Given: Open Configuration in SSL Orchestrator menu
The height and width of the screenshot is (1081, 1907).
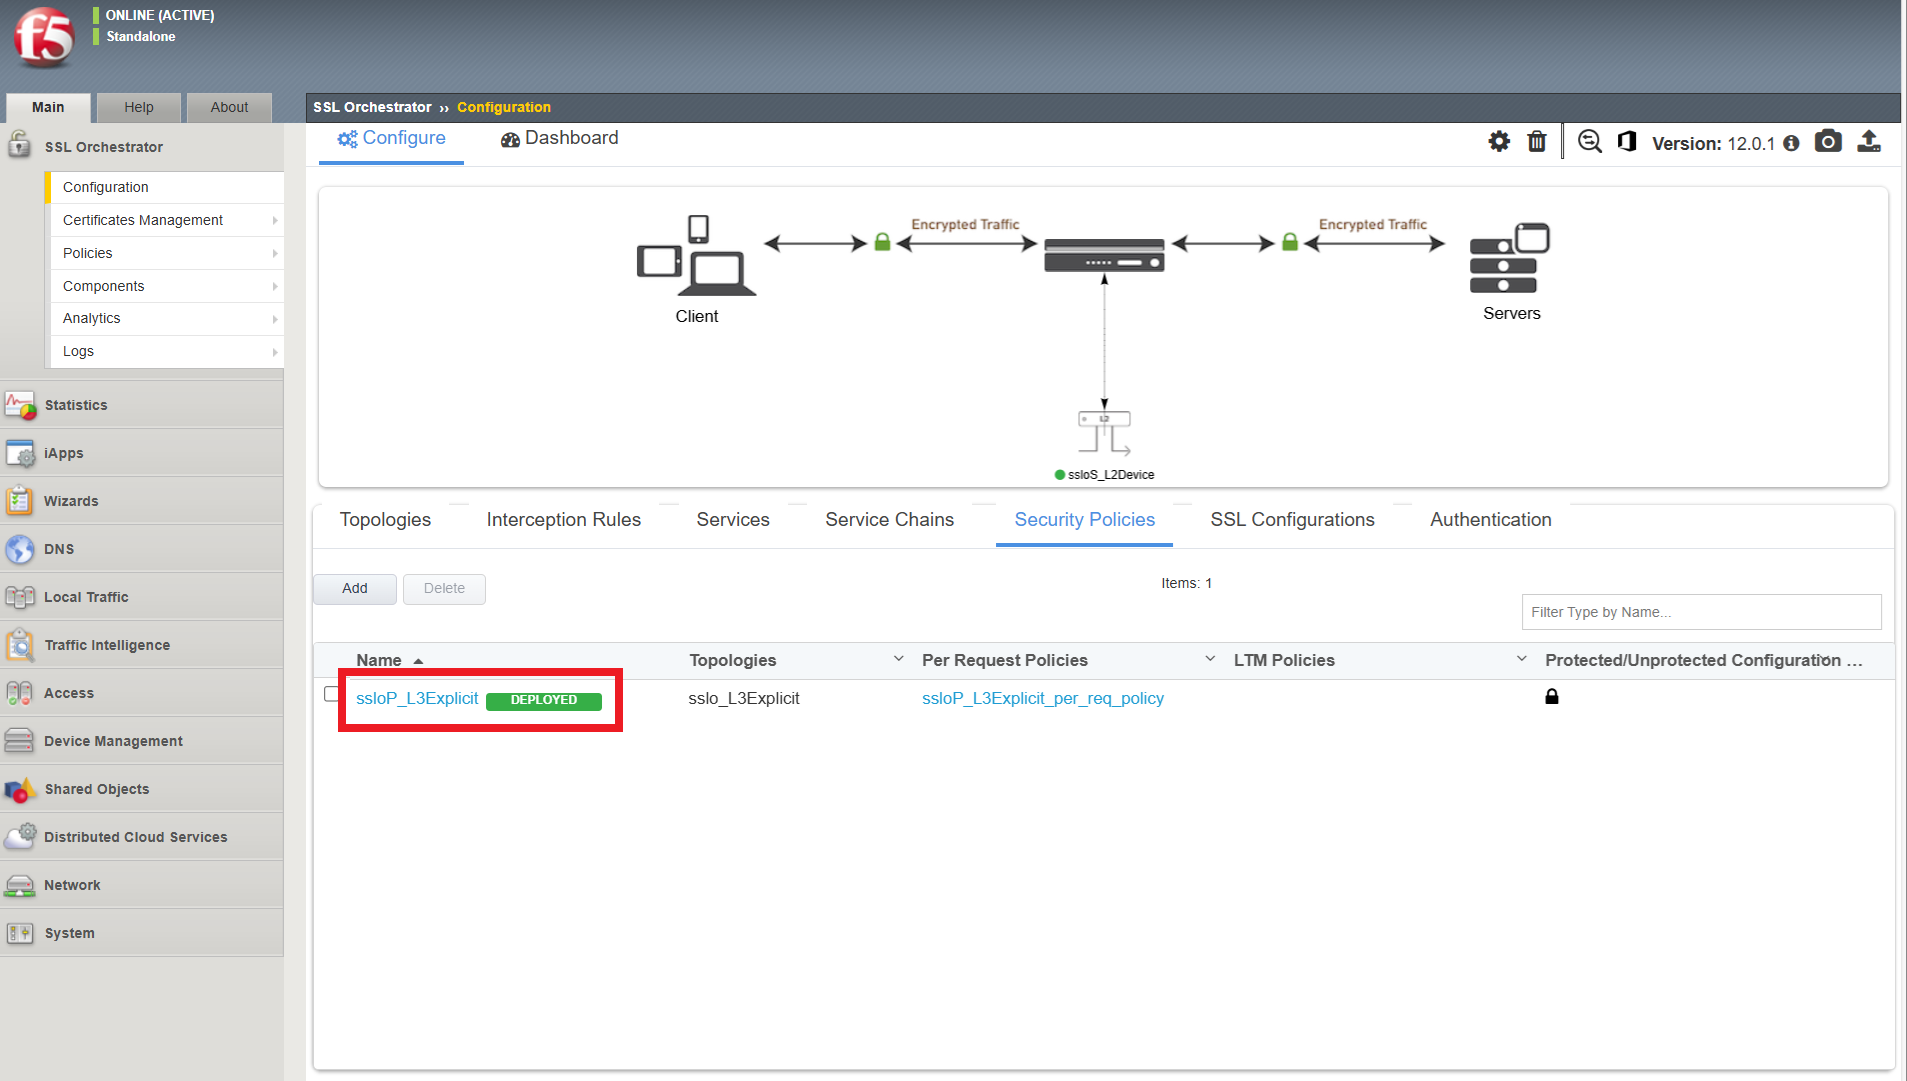Looking at the screenshot, I should [x=167, y=187].
